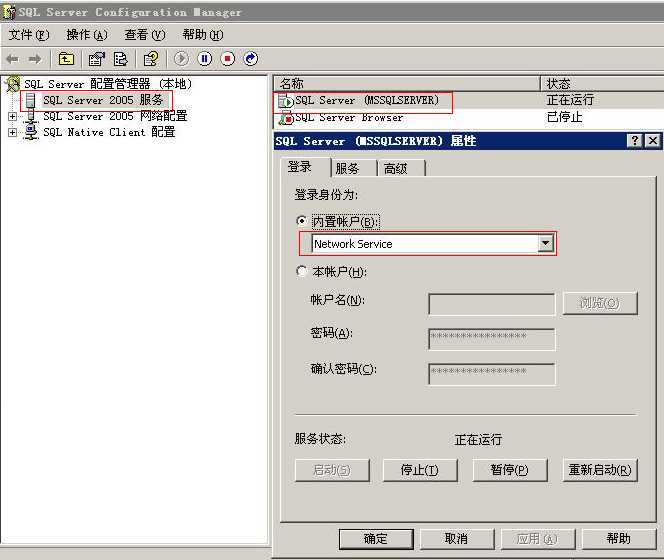The width and height of the screenshot is (664, 560).
Task: Click the root node icon of 配置管理器 (本地)
Action: (13, 84)
